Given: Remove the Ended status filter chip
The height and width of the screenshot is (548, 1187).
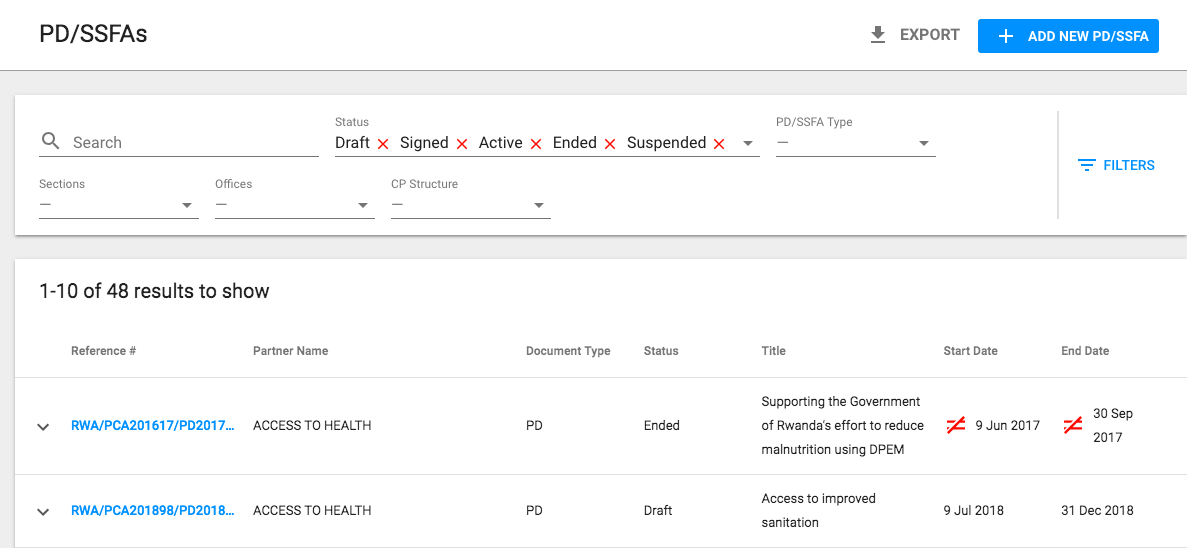Looking at the screenshot, I should point(610,144).
